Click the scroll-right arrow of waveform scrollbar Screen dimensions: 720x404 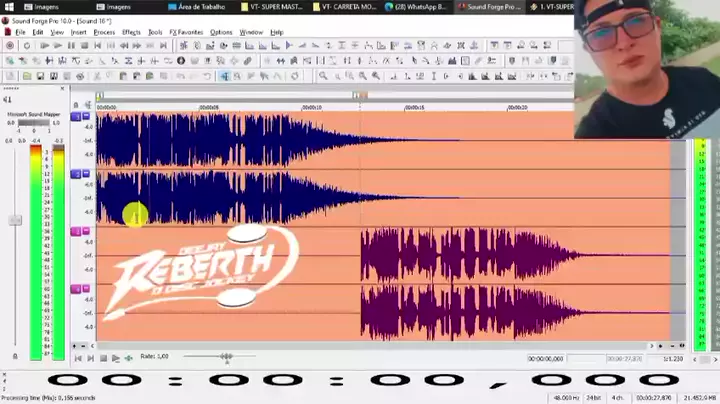pos(651,346)
